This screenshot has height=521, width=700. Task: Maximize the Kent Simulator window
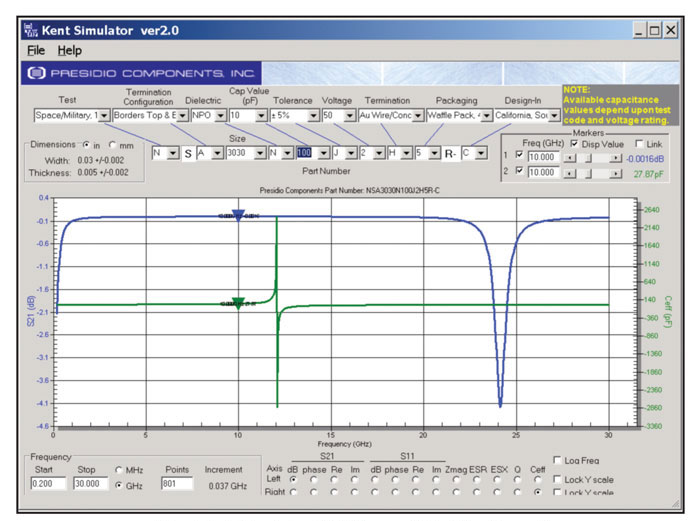tap(655, 30)
